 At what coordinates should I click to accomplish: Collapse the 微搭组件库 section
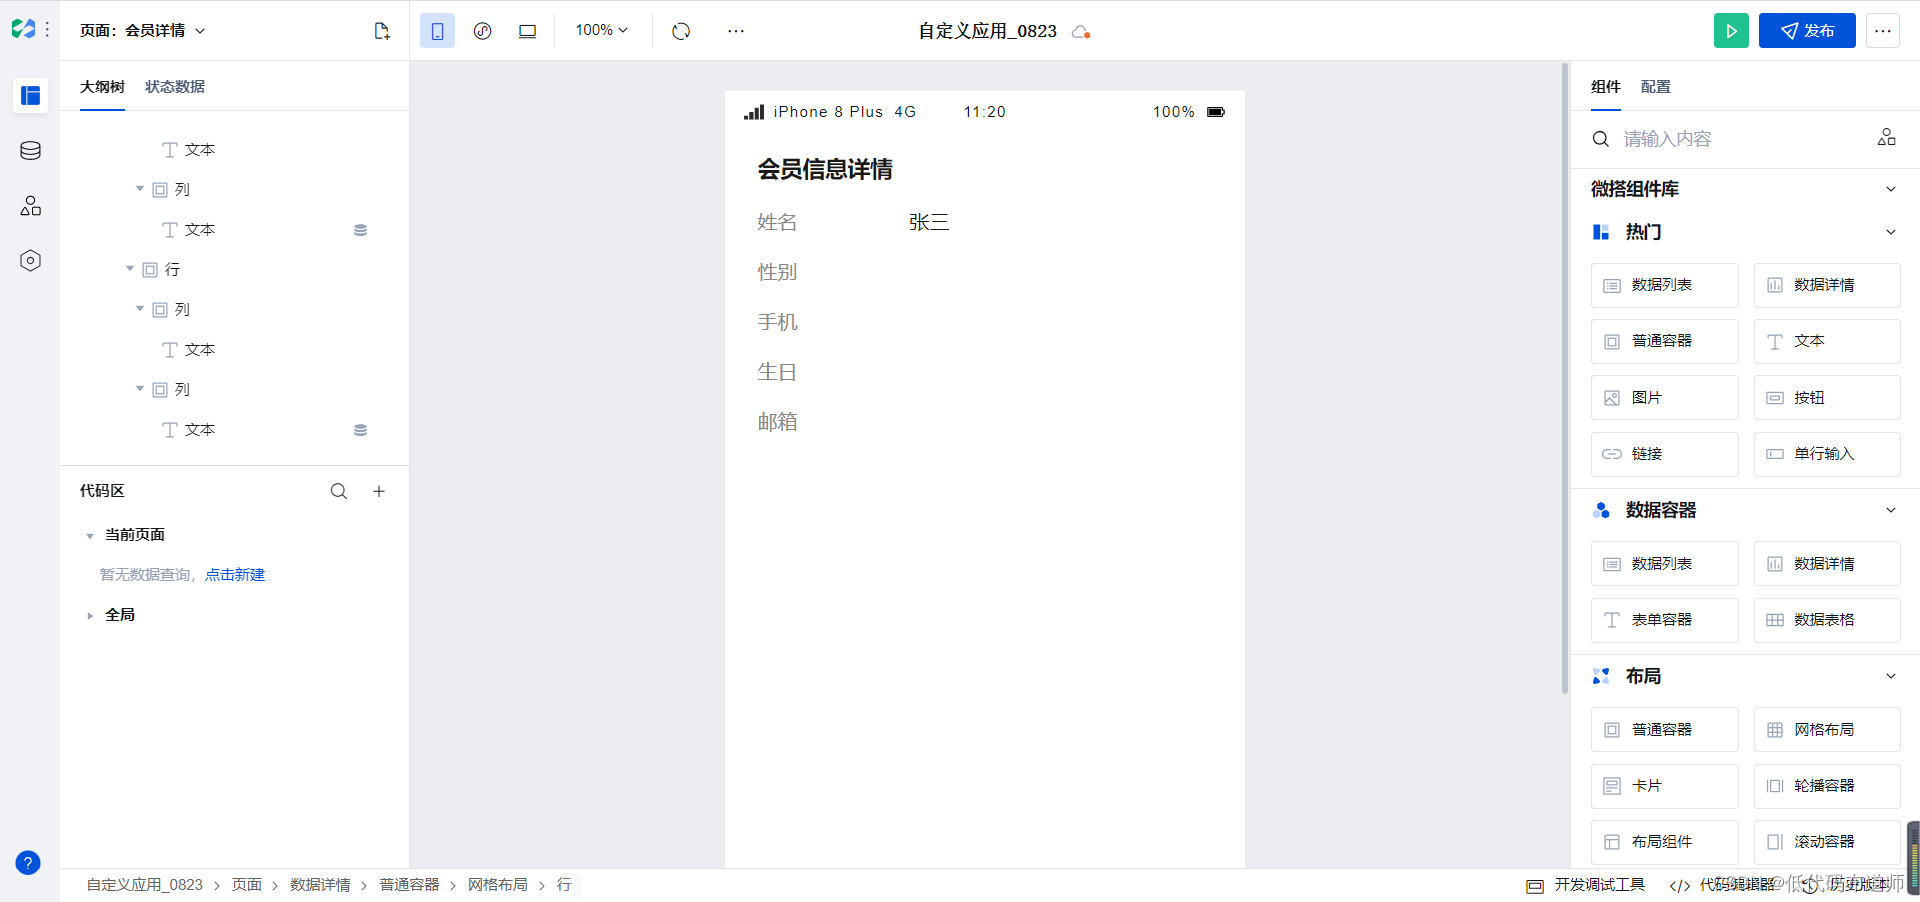point(1891,189)
